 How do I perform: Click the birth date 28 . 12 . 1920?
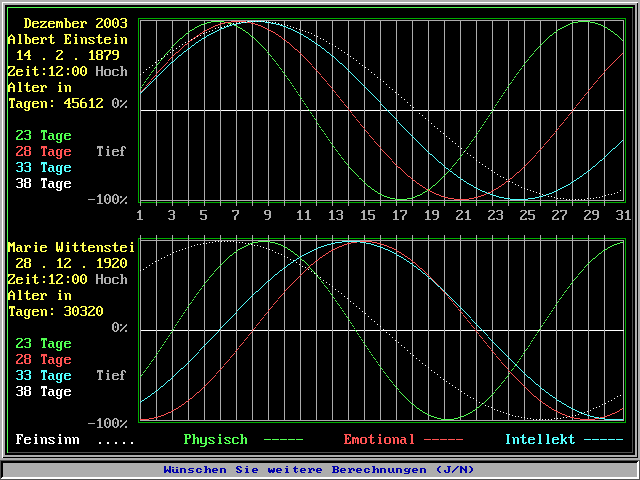click(x=70, y=263)
